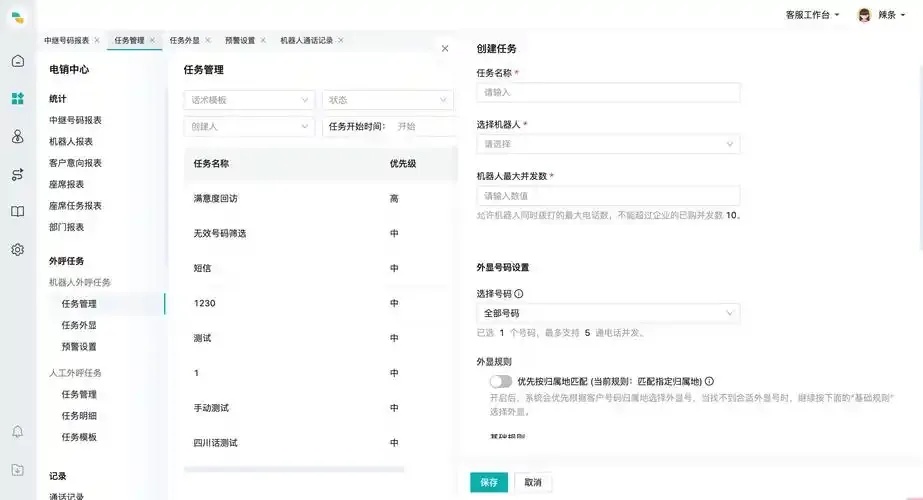The image size is (923, 500).
Task: Select 任务外显 in left menu
Action: [79, 325]
